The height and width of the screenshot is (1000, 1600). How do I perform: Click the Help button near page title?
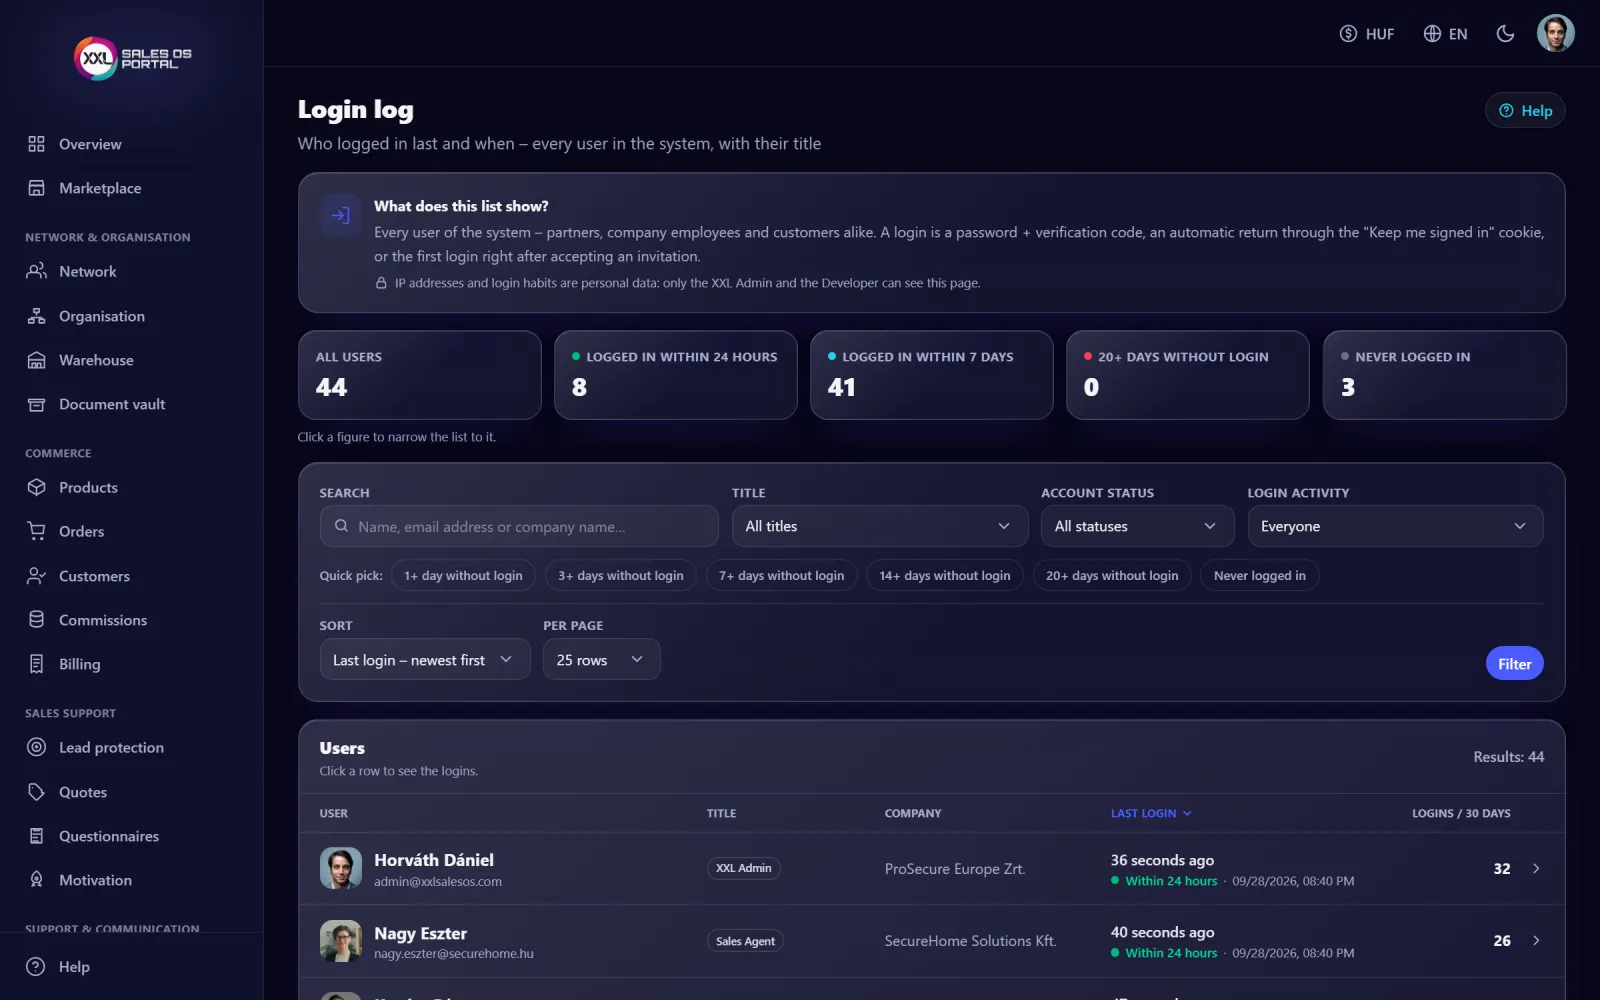pyautogui.click(x=1525, y=111)
